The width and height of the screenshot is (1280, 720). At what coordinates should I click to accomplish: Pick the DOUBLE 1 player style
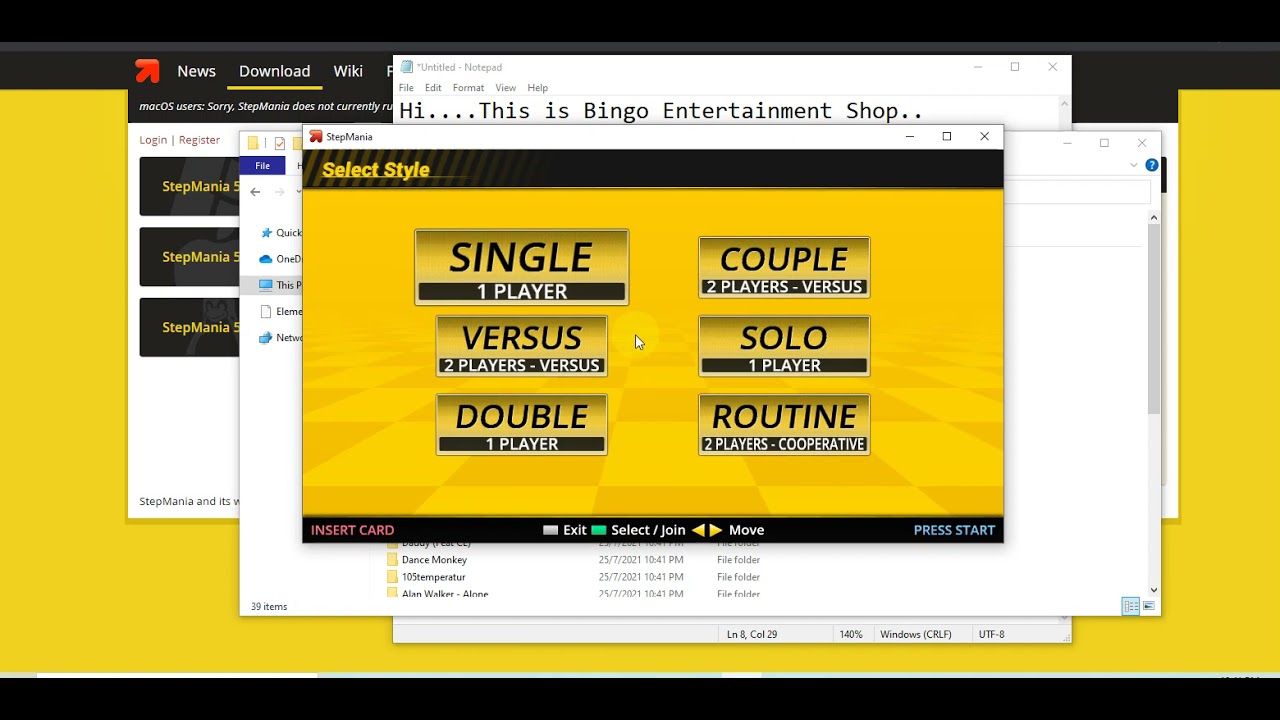[x=521, y=425]
